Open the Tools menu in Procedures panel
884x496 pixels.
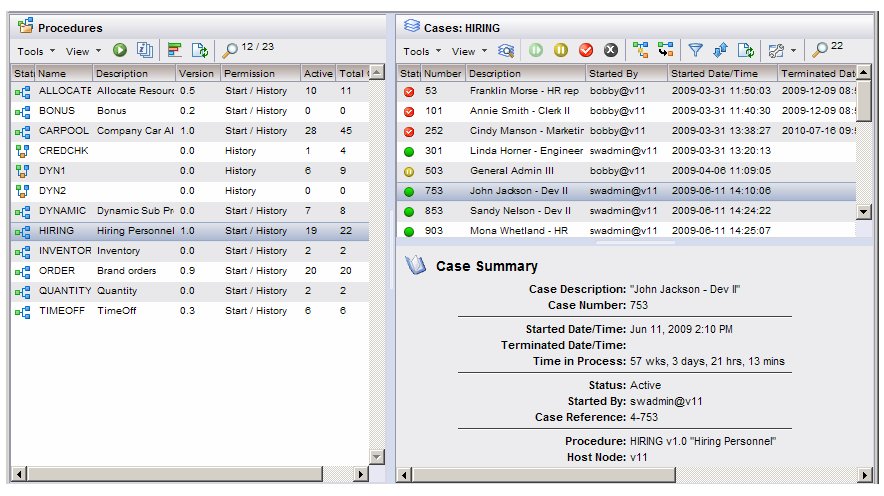[36, 51]
